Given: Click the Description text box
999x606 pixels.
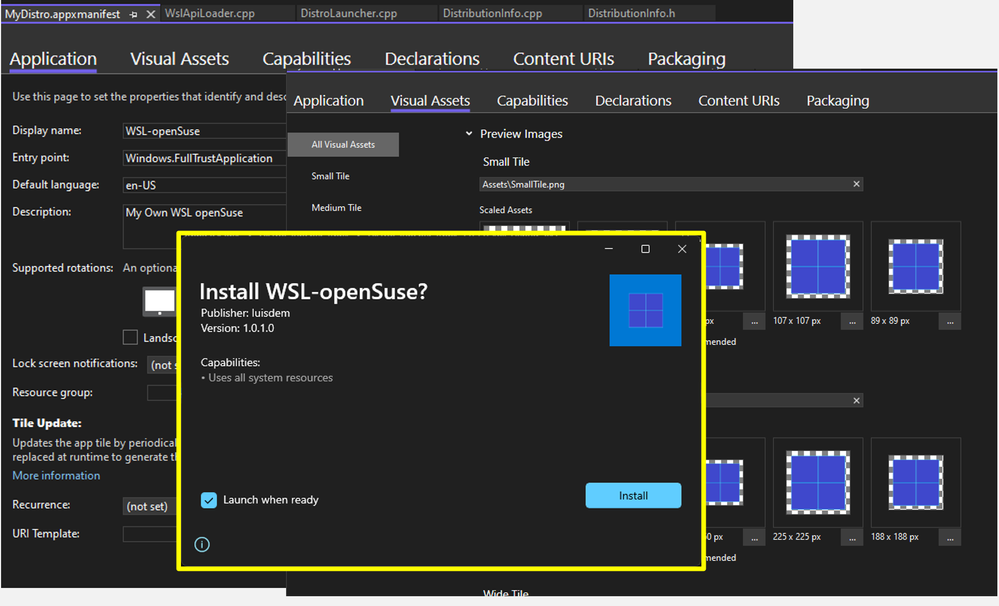Looking at the screenshot, I should tap(204, 226).
